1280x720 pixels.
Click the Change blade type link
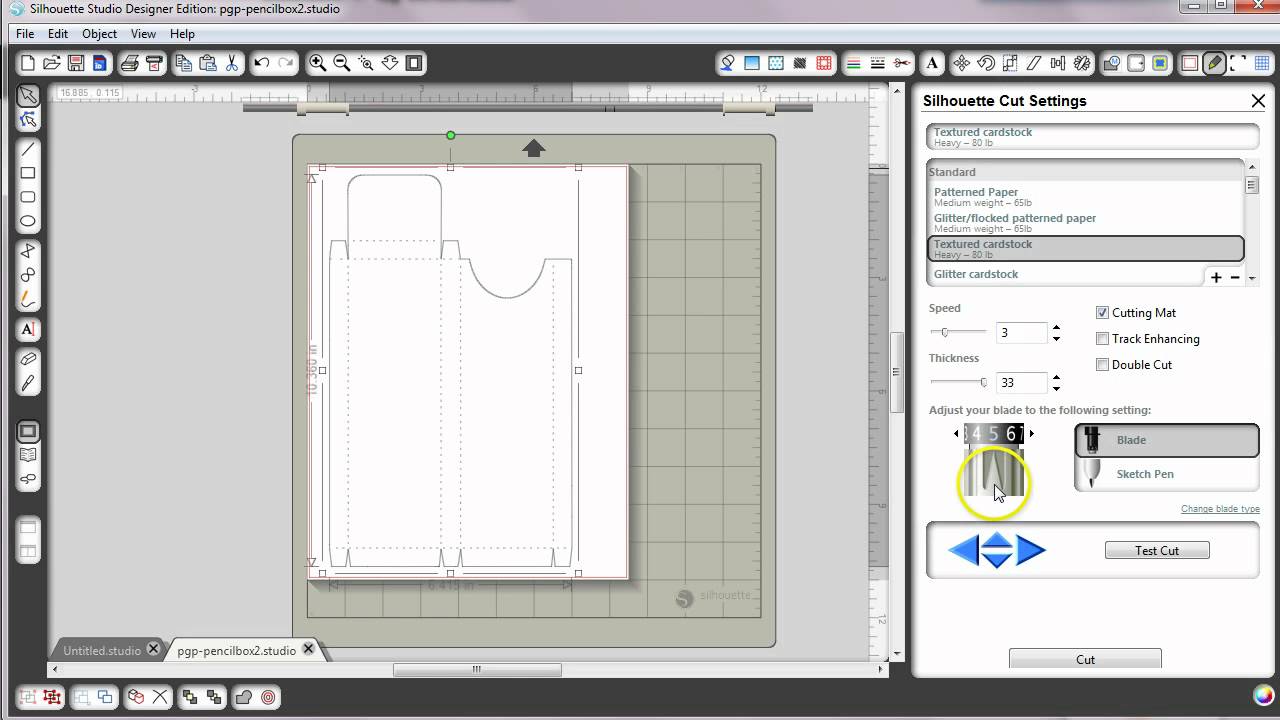1220,509
